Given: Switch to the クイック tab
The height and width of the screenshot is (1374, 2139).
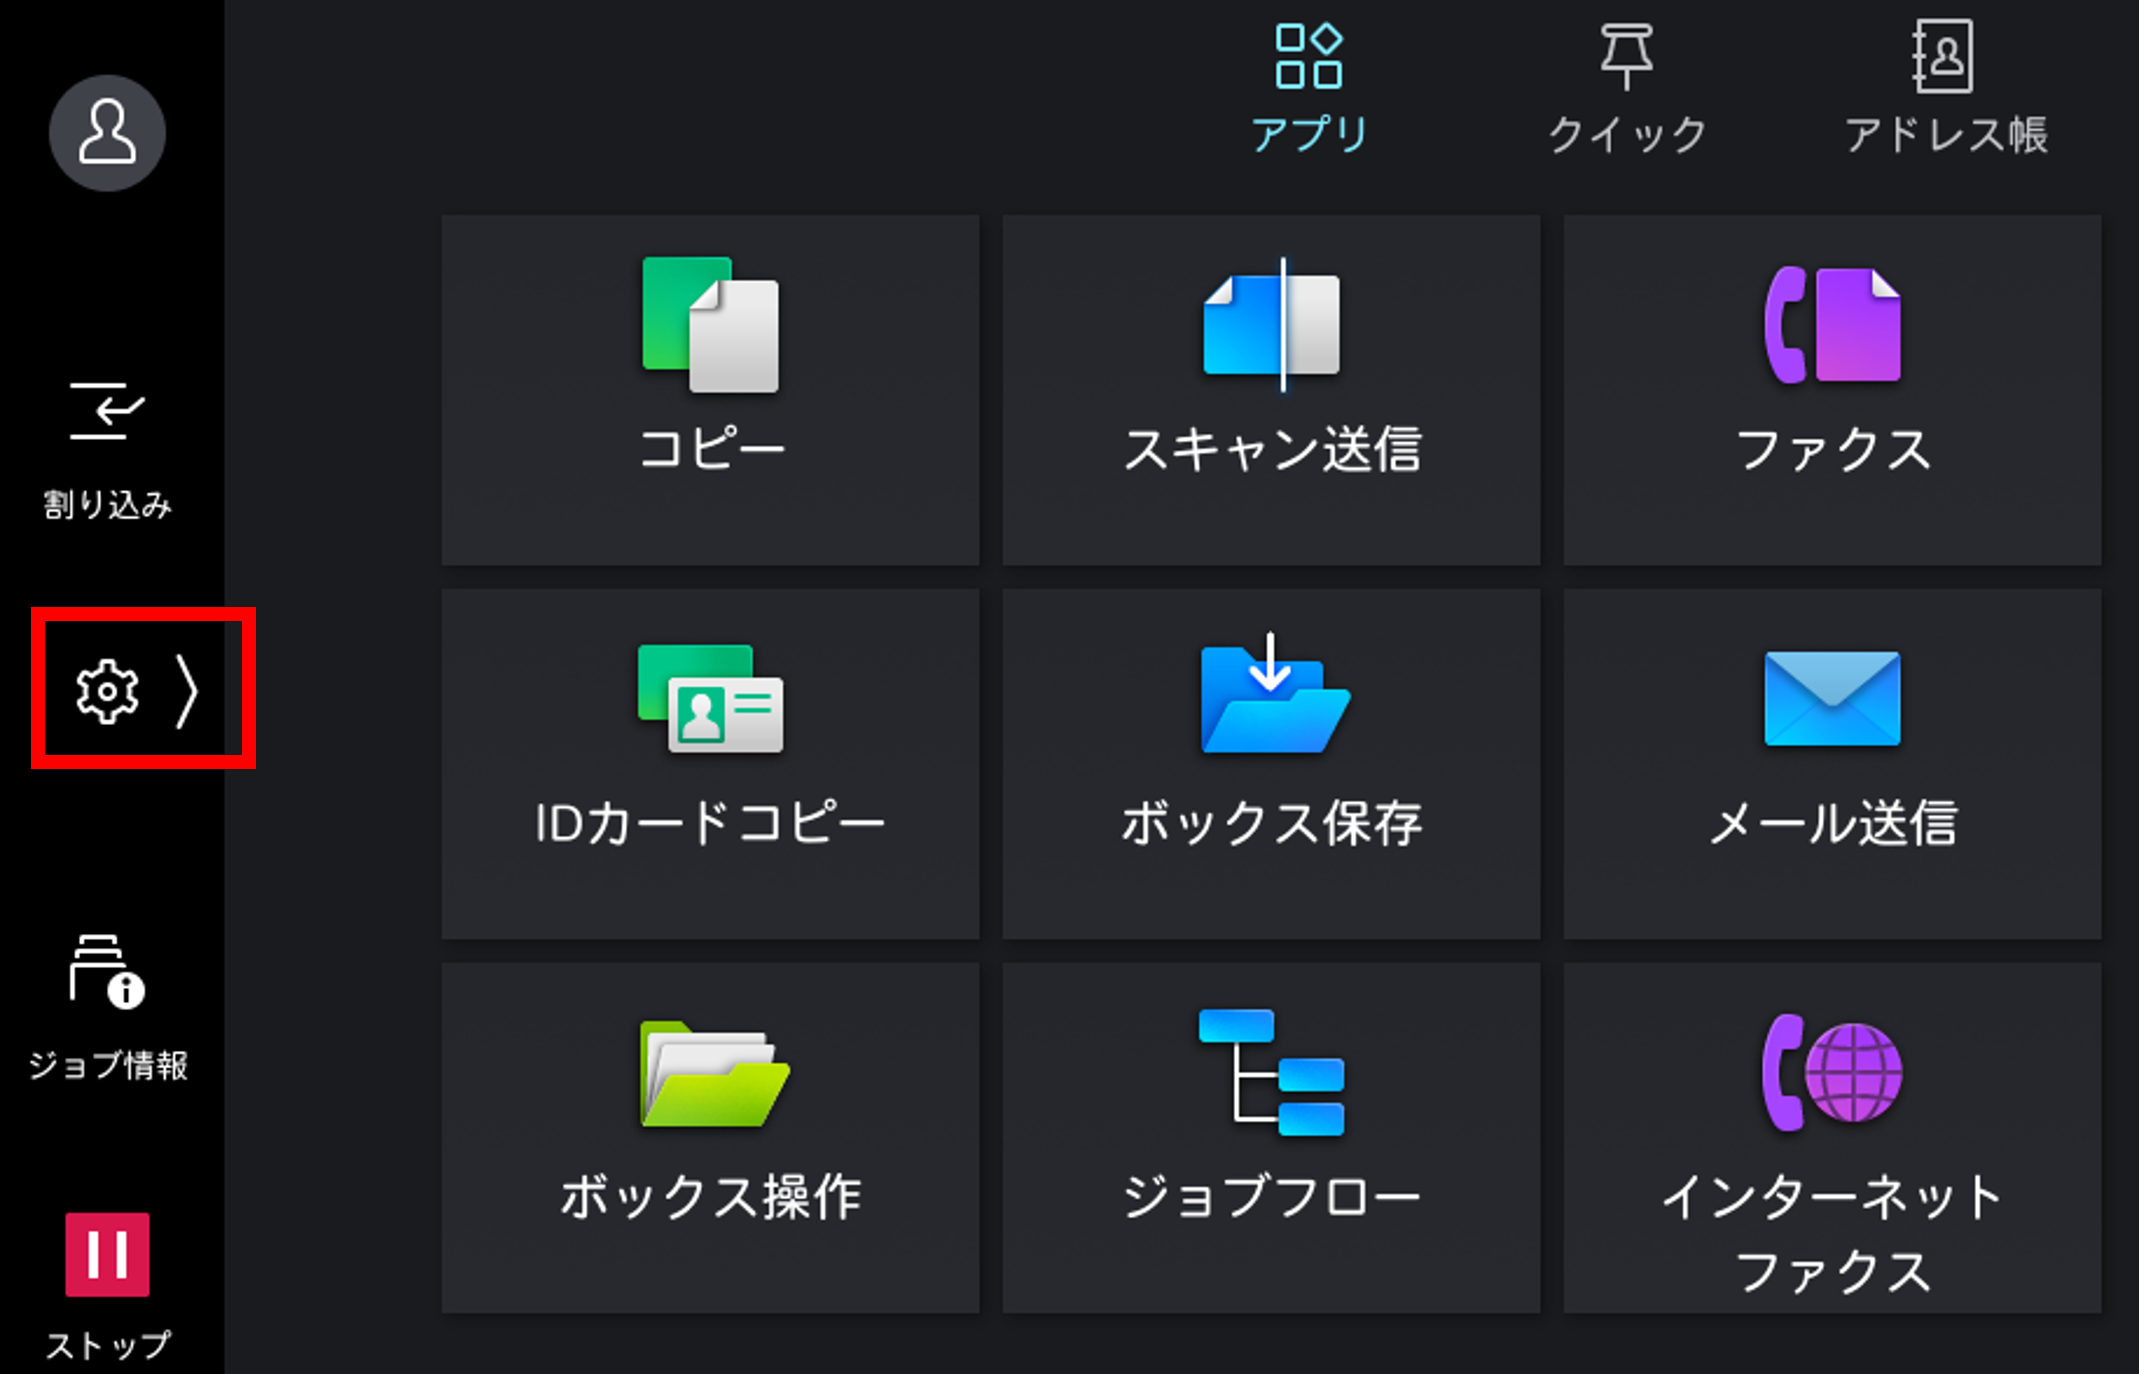Looking at the screenshot, I should coord(1627,88).
